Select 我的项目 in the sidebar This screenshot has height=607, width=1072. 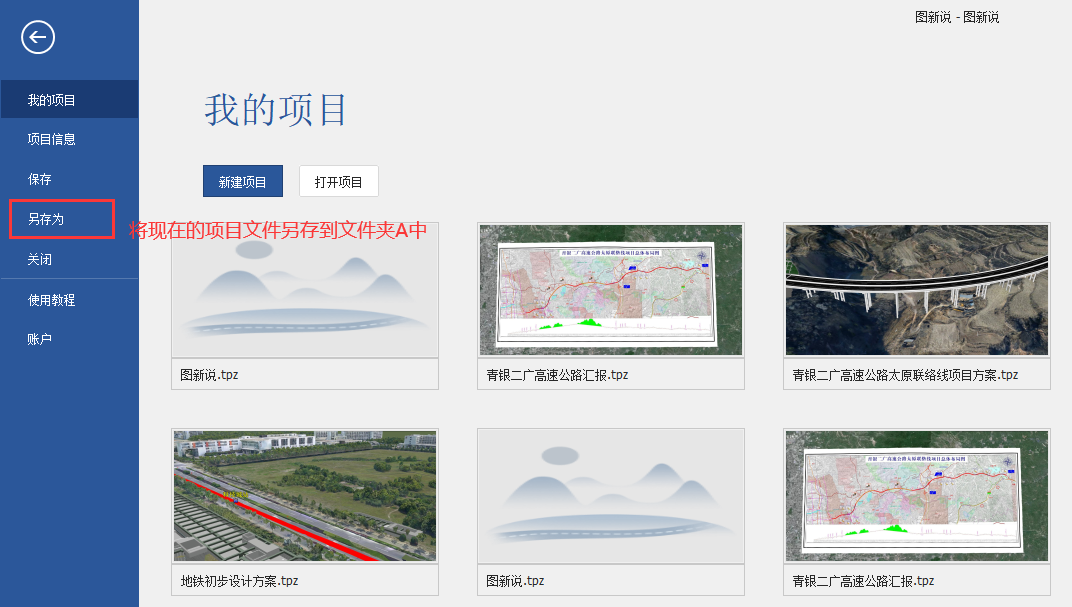tap(52, 100)
